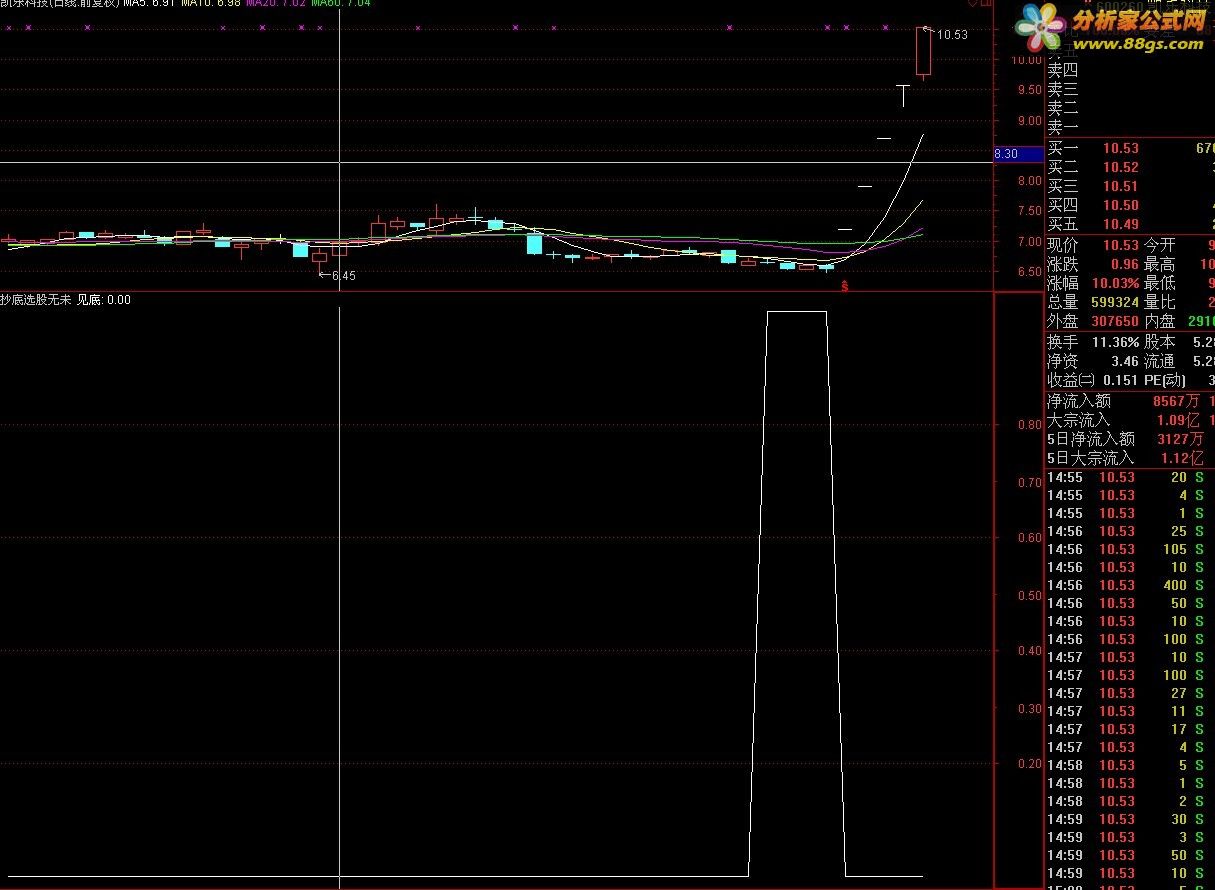Click the 卖四 ask row label
The height and width of the screenshot is (890, 1215).
point(1063,70)
